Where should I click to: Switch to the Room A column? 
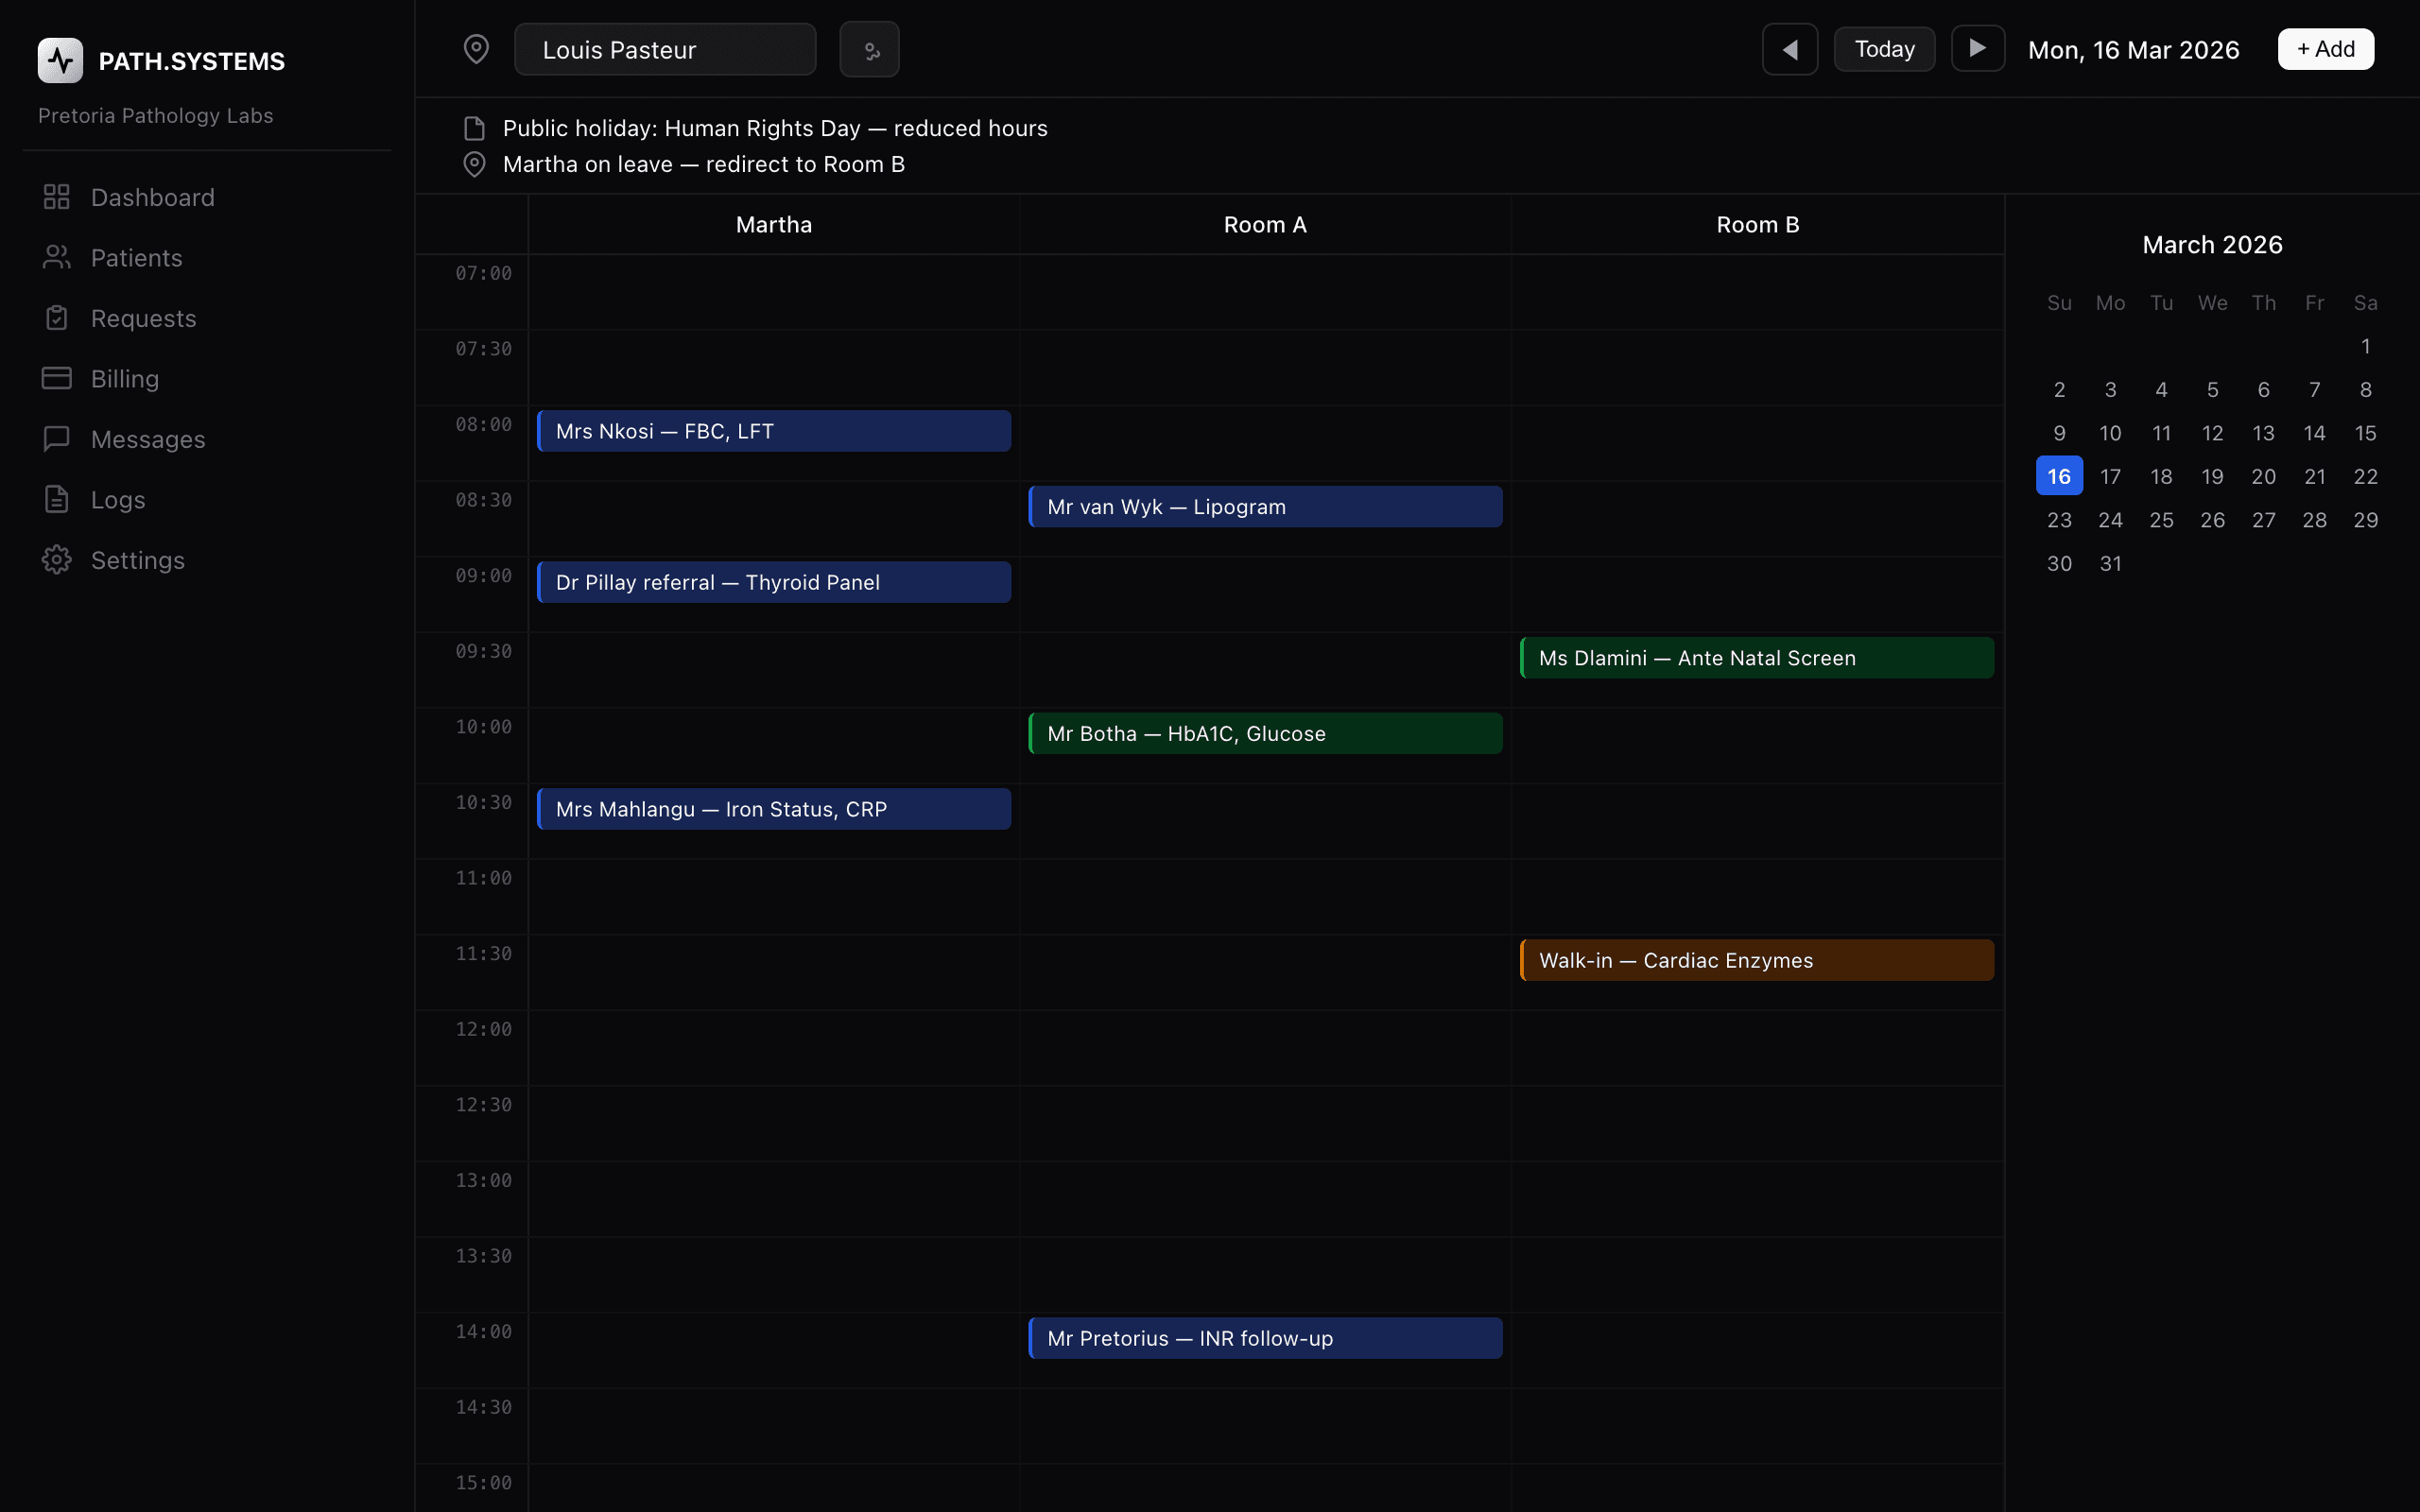[1264, 224]
